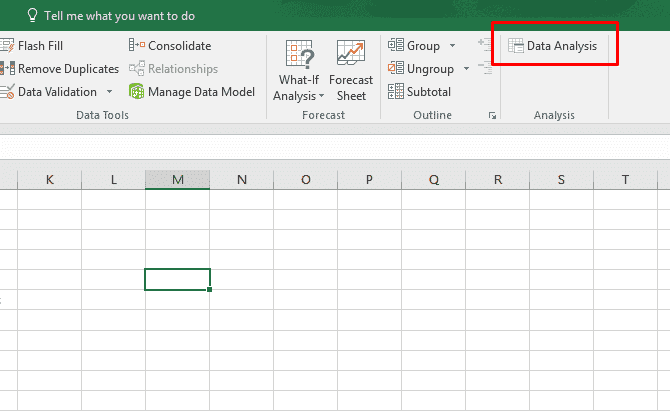Click the Subtotal button
Viewport: 670px width, 411px height.
[x=419, y=91]
